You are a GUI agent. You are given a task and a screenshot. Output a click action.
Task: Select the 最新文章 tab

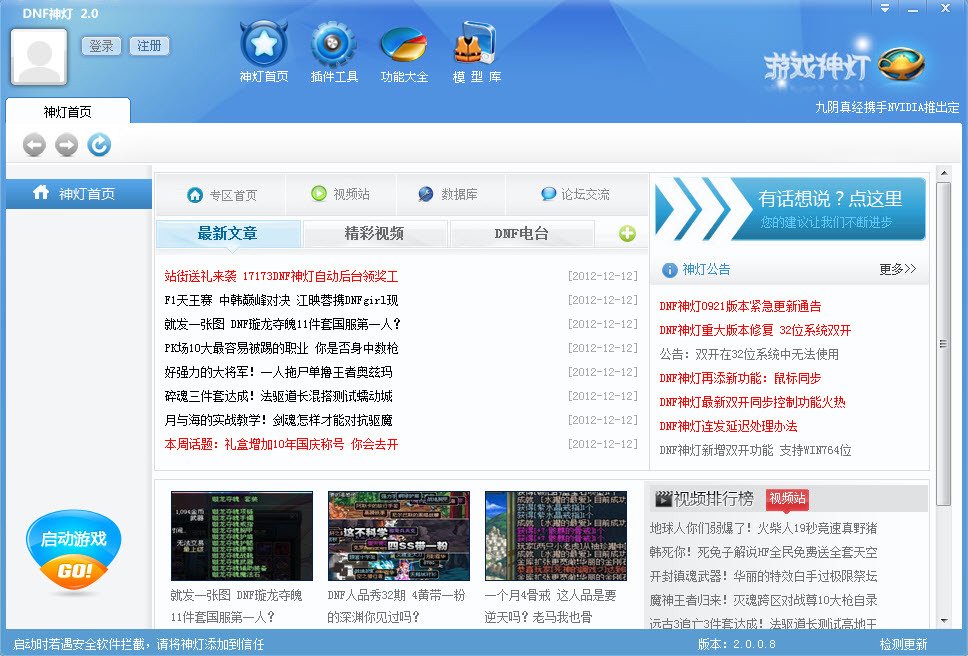228,234
